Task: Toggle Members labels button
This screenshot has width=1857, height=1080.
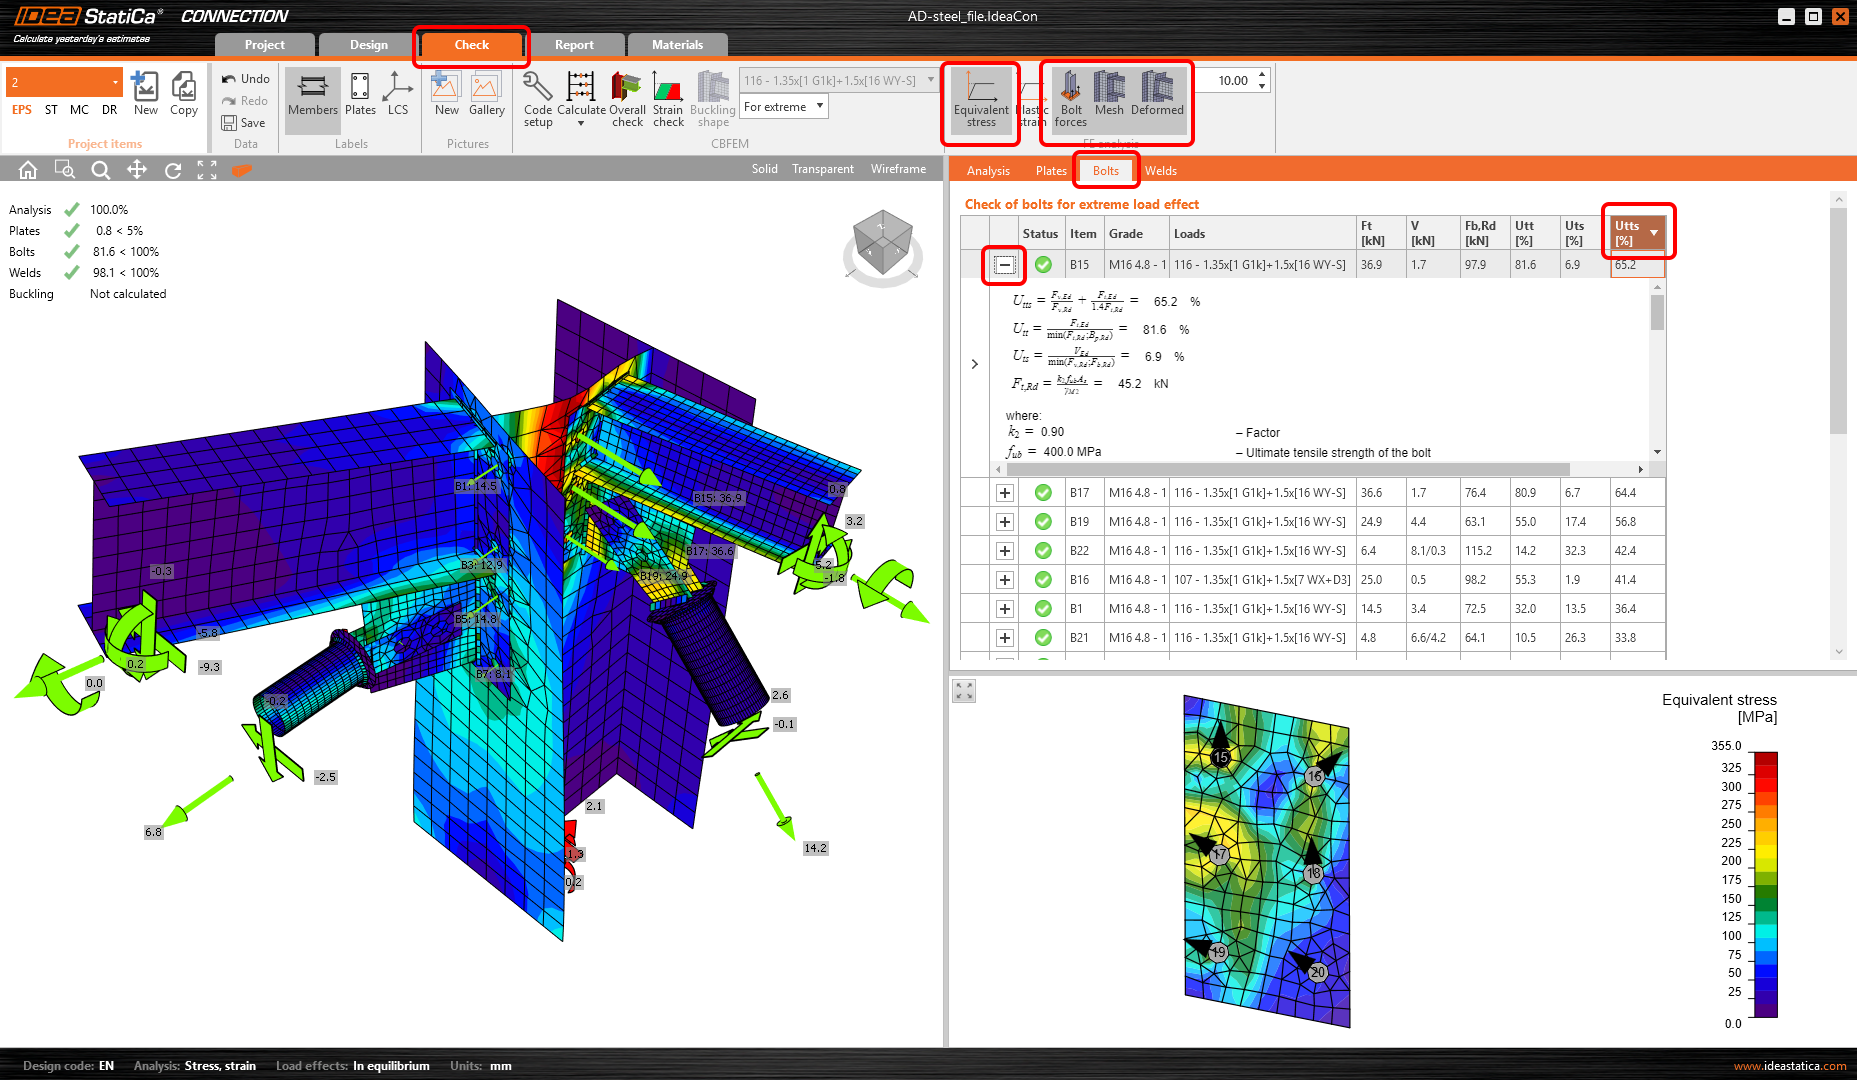Action: pos(313,96)
